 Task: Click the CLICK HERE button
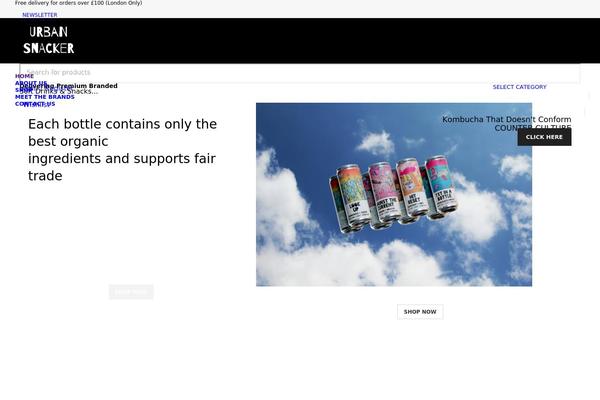tap(544, 137)
